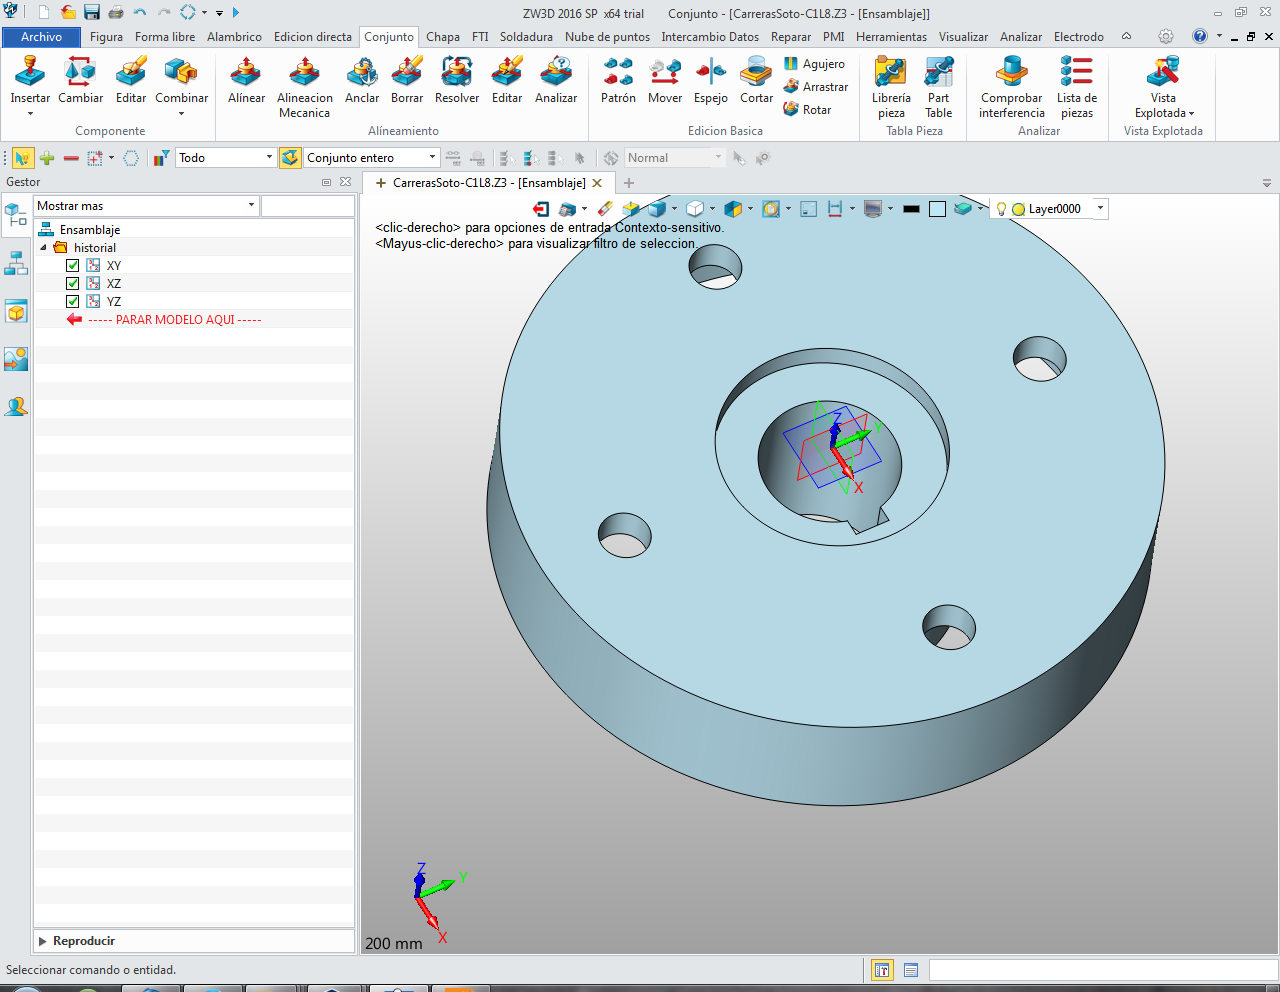Open the Vista Explotada dropdown arrow
1280x992 pixels.
coord(1192,114)
